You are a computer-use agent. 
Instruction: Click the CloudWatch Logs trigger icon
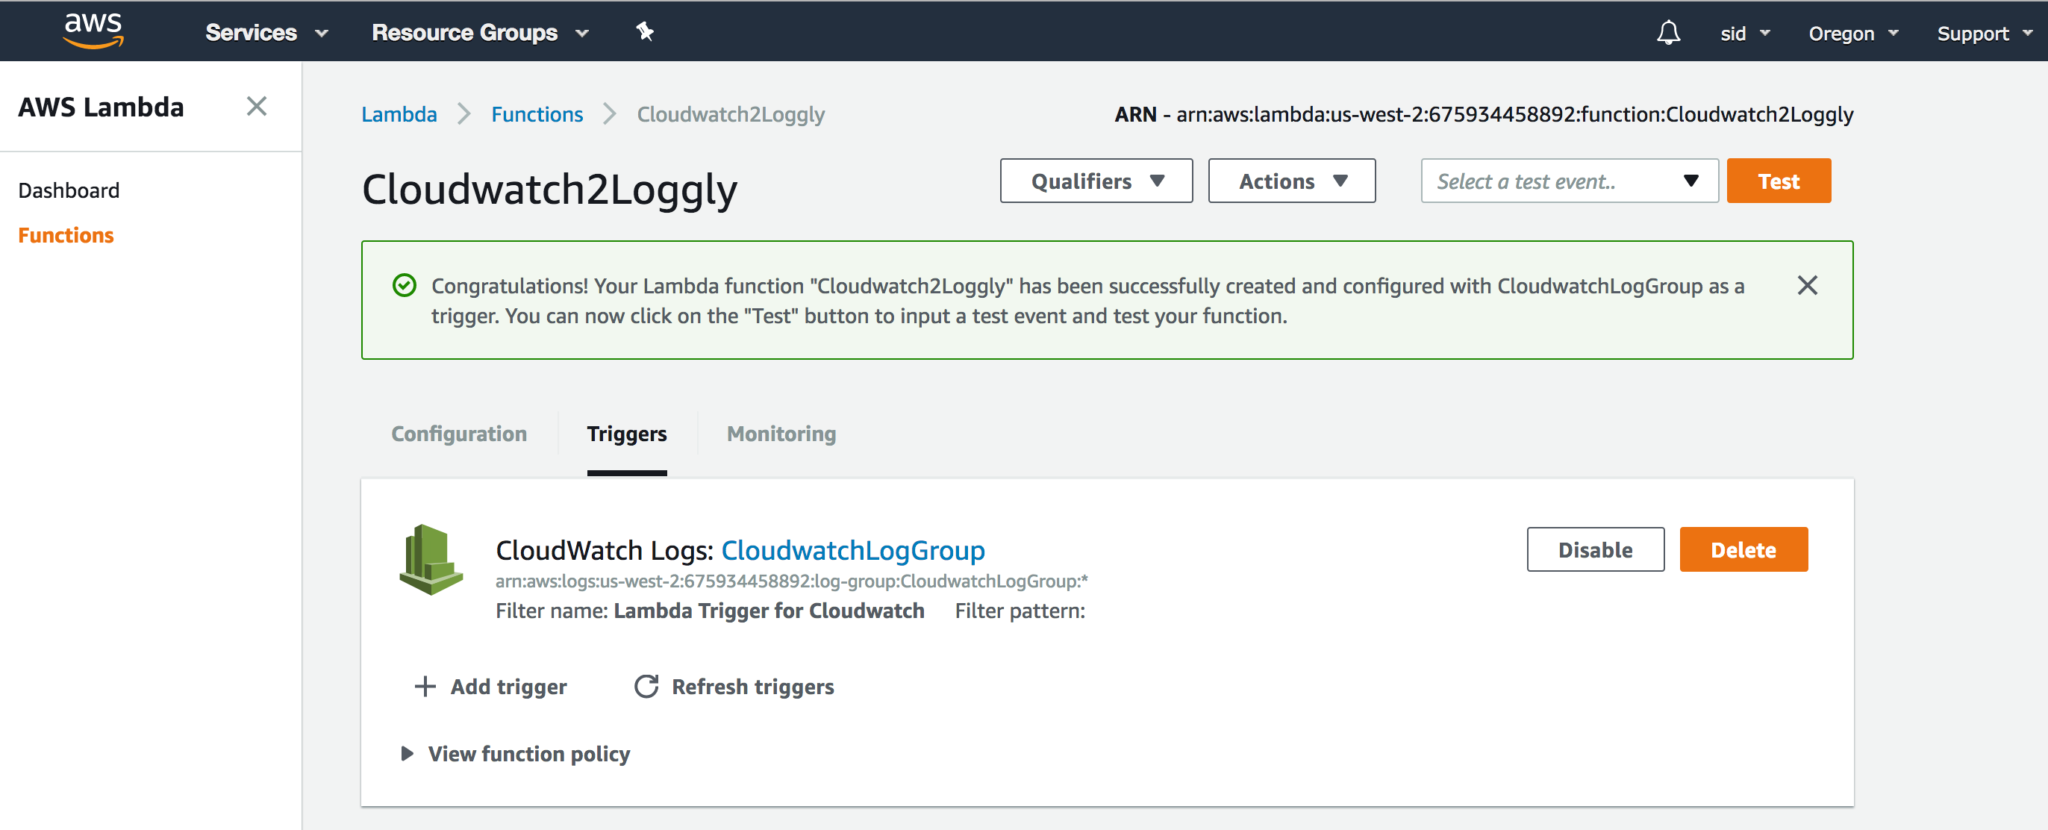point(431,559)
